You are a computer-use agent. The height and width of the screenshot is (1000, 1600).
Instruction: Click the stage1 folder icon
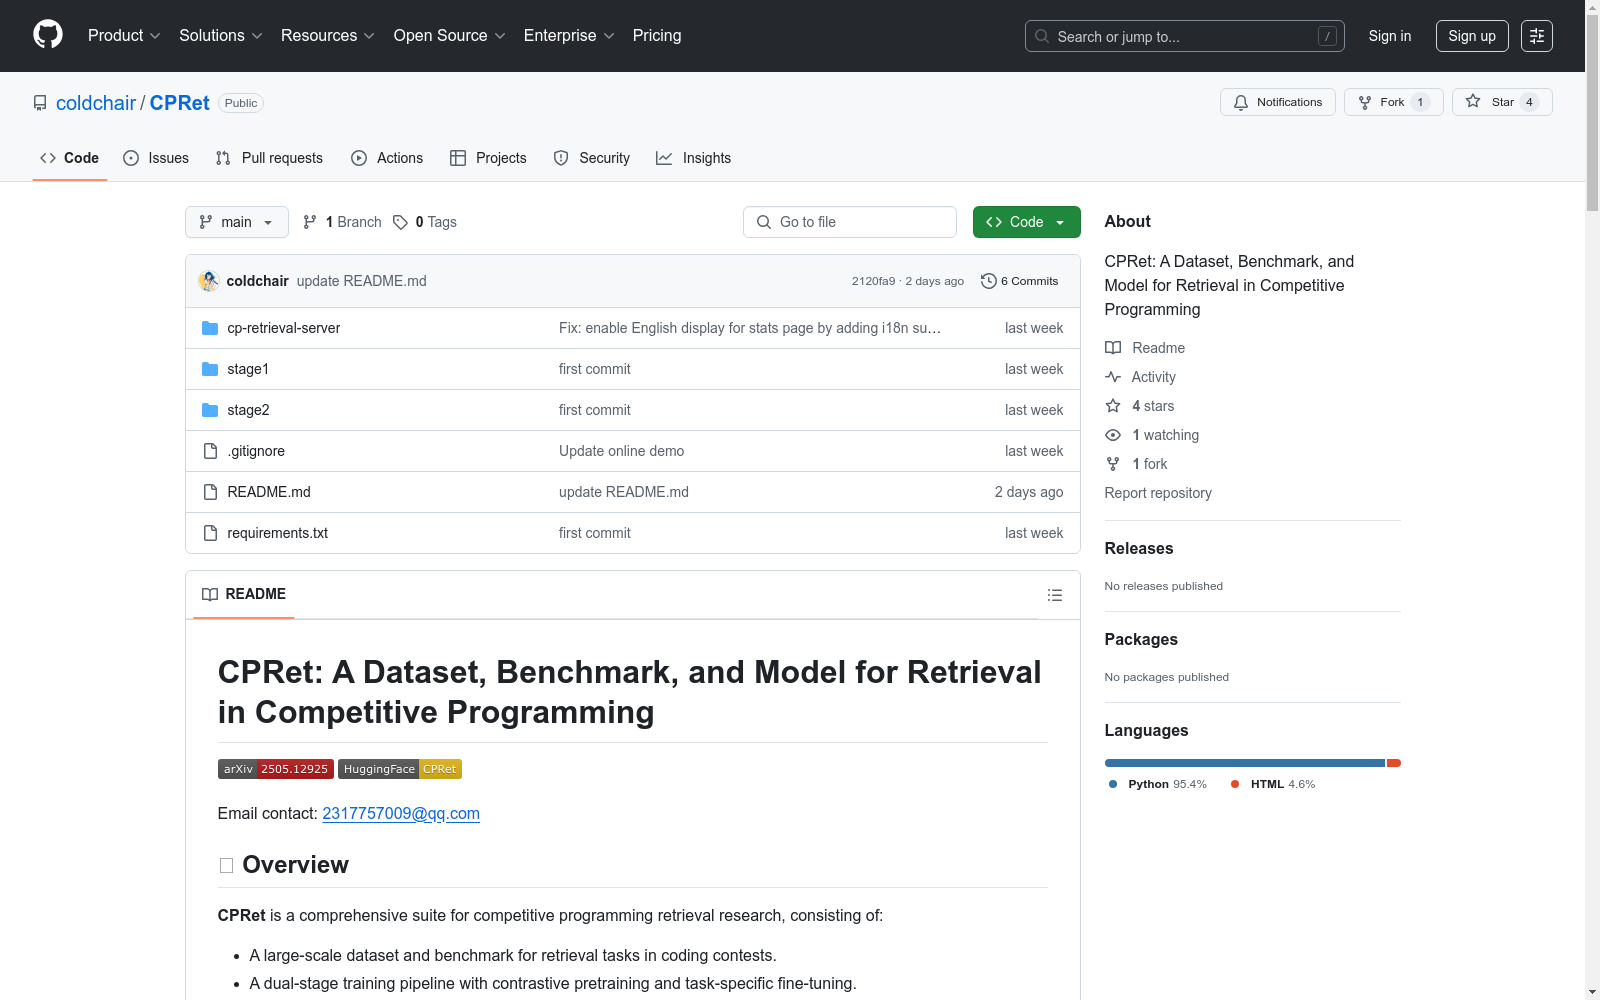[x=210, y=369]
